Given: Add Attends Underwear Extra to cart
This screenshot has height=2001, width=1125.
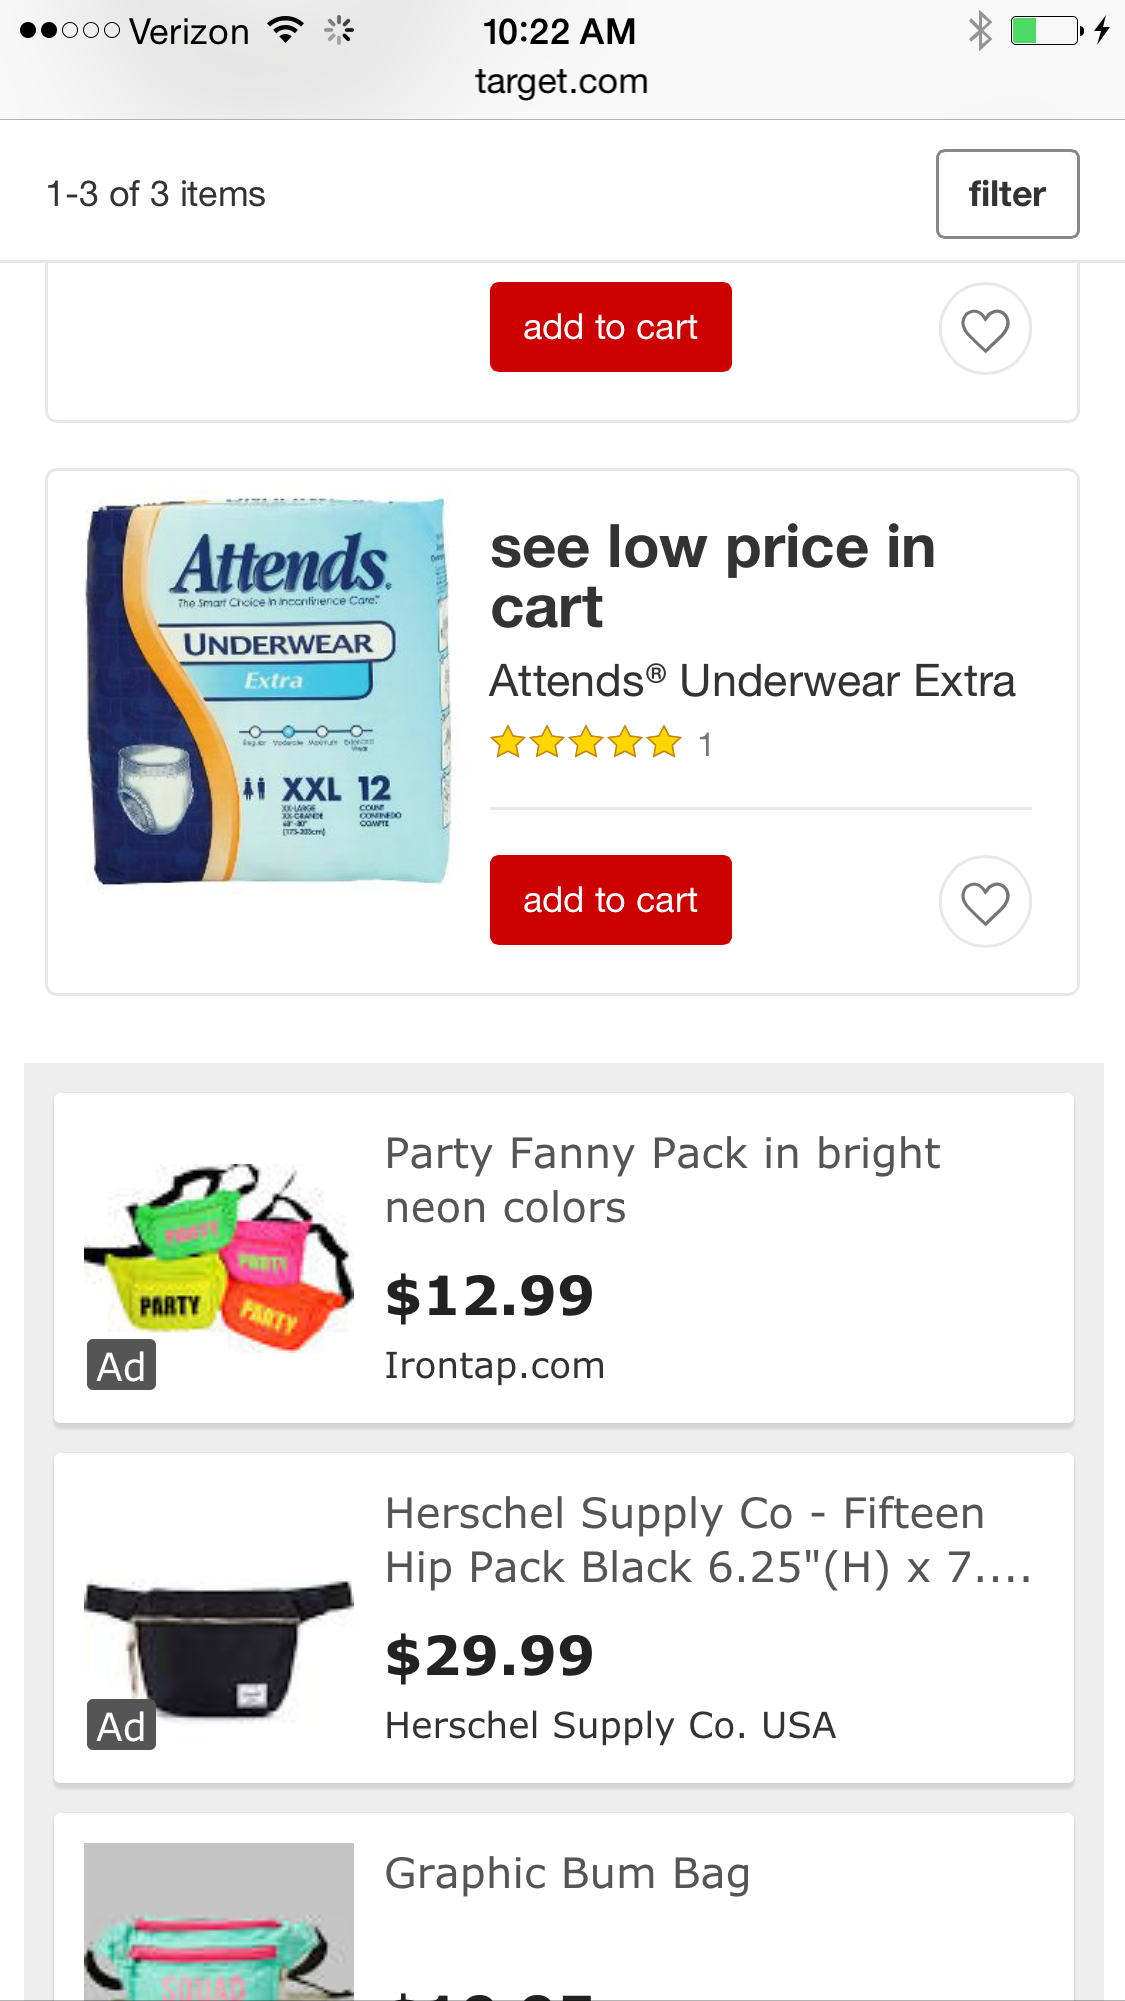Looking at the screenshot, I should 610,900.
